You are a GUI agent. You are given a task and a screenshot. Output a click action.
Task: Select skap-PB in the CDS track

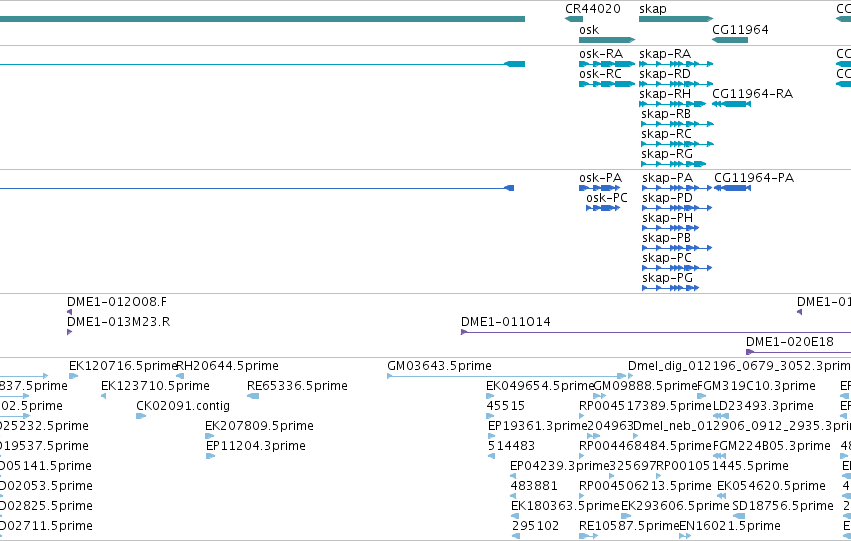click(677, 249)
